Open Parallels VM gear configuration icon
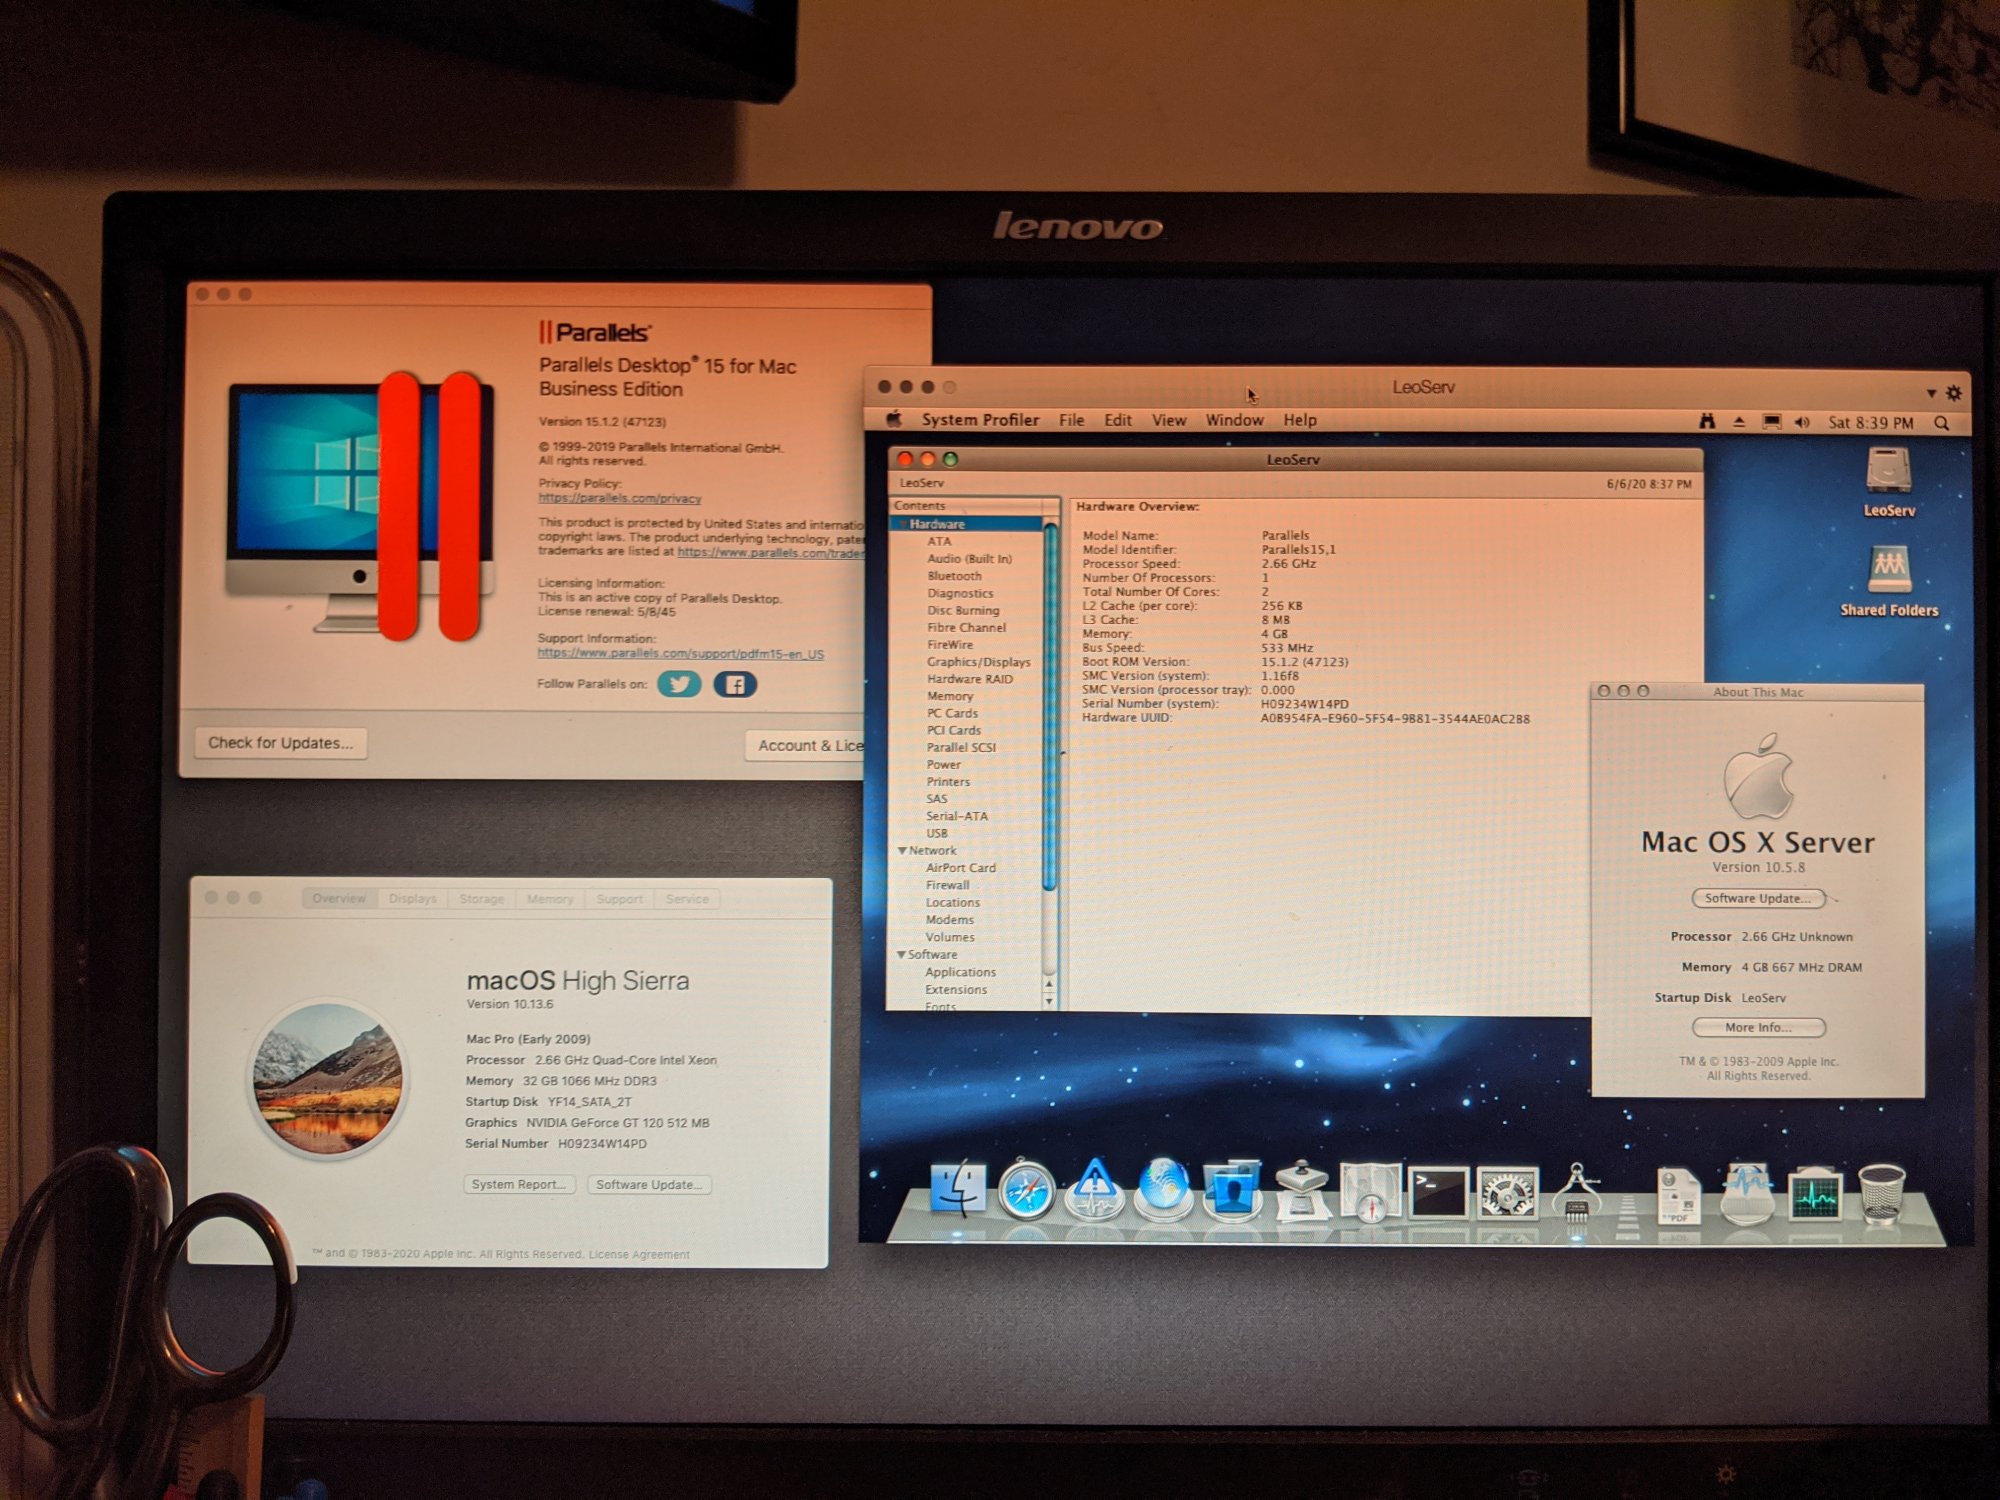This screenshot has width=2000, height=1500. (1954, 393)
